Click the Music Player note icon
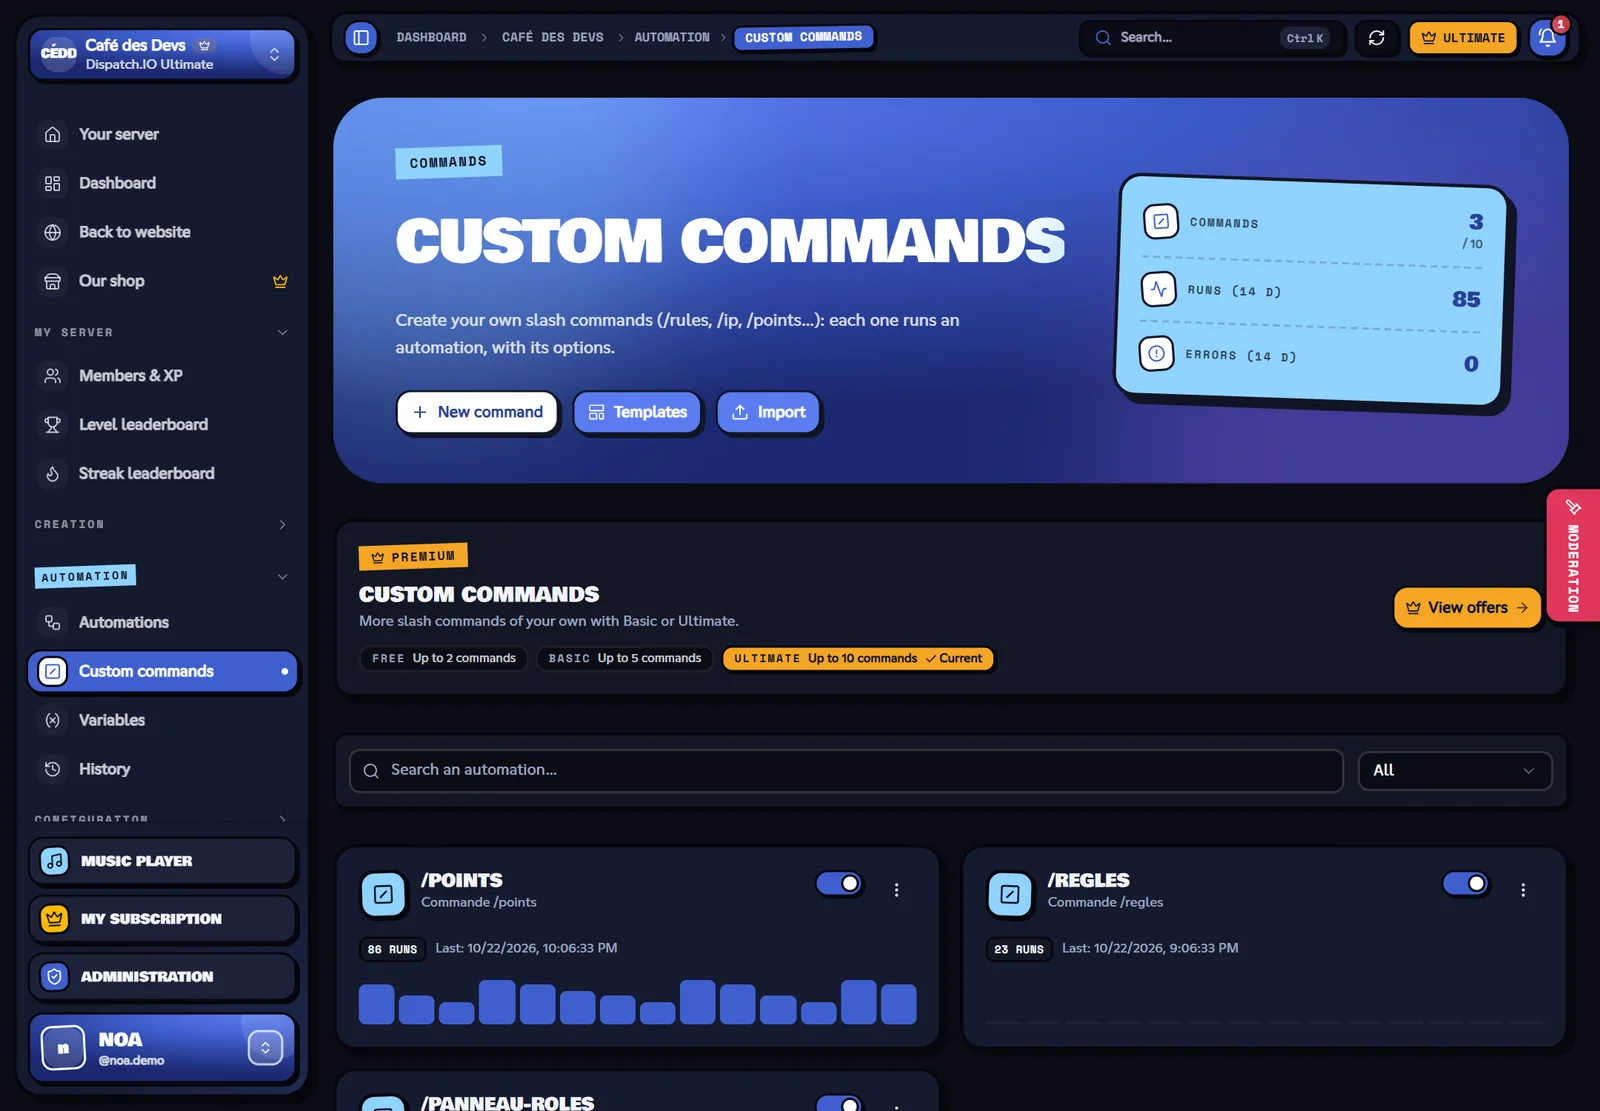The width and height of the screenshot is (1600, 1111). click(55, 861)
